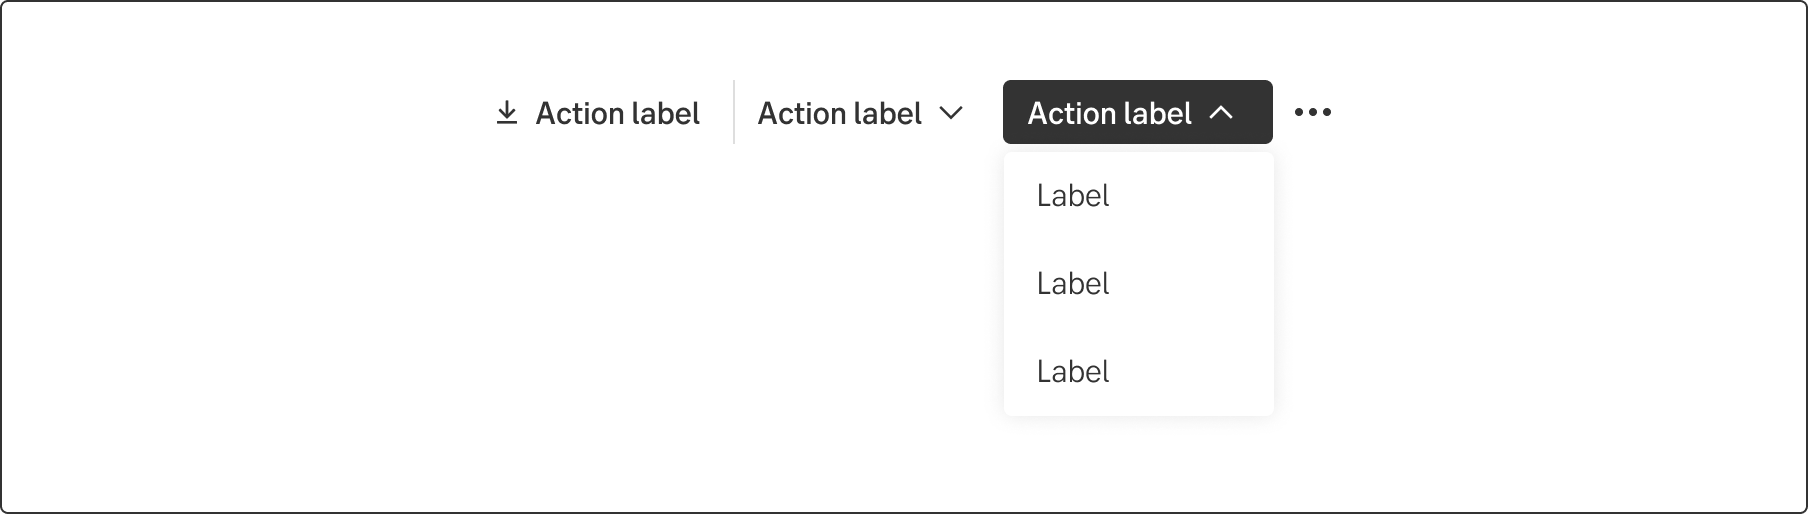The image size is (1808, 514).
Task: Open the three-dot overflow menu
Action: pyautogui.click(x=1312, y=112)
